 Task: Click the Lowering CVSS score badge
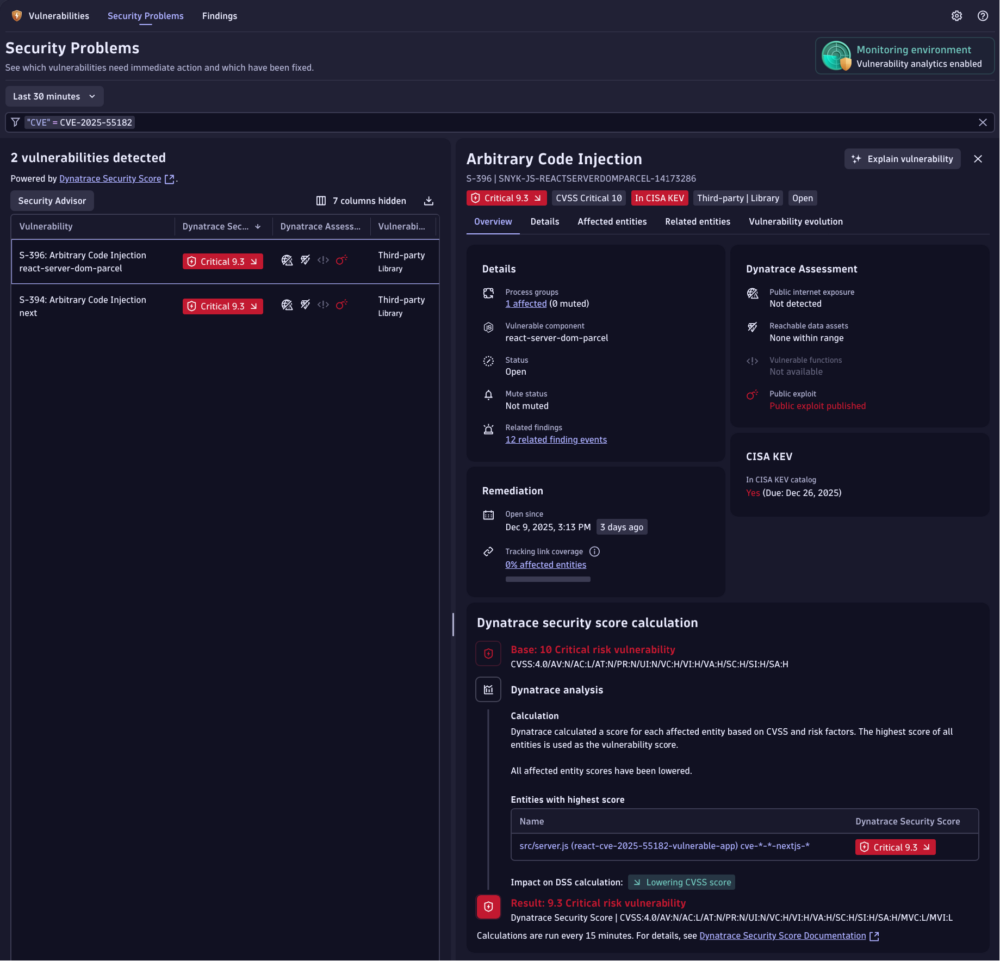[681, 882]
